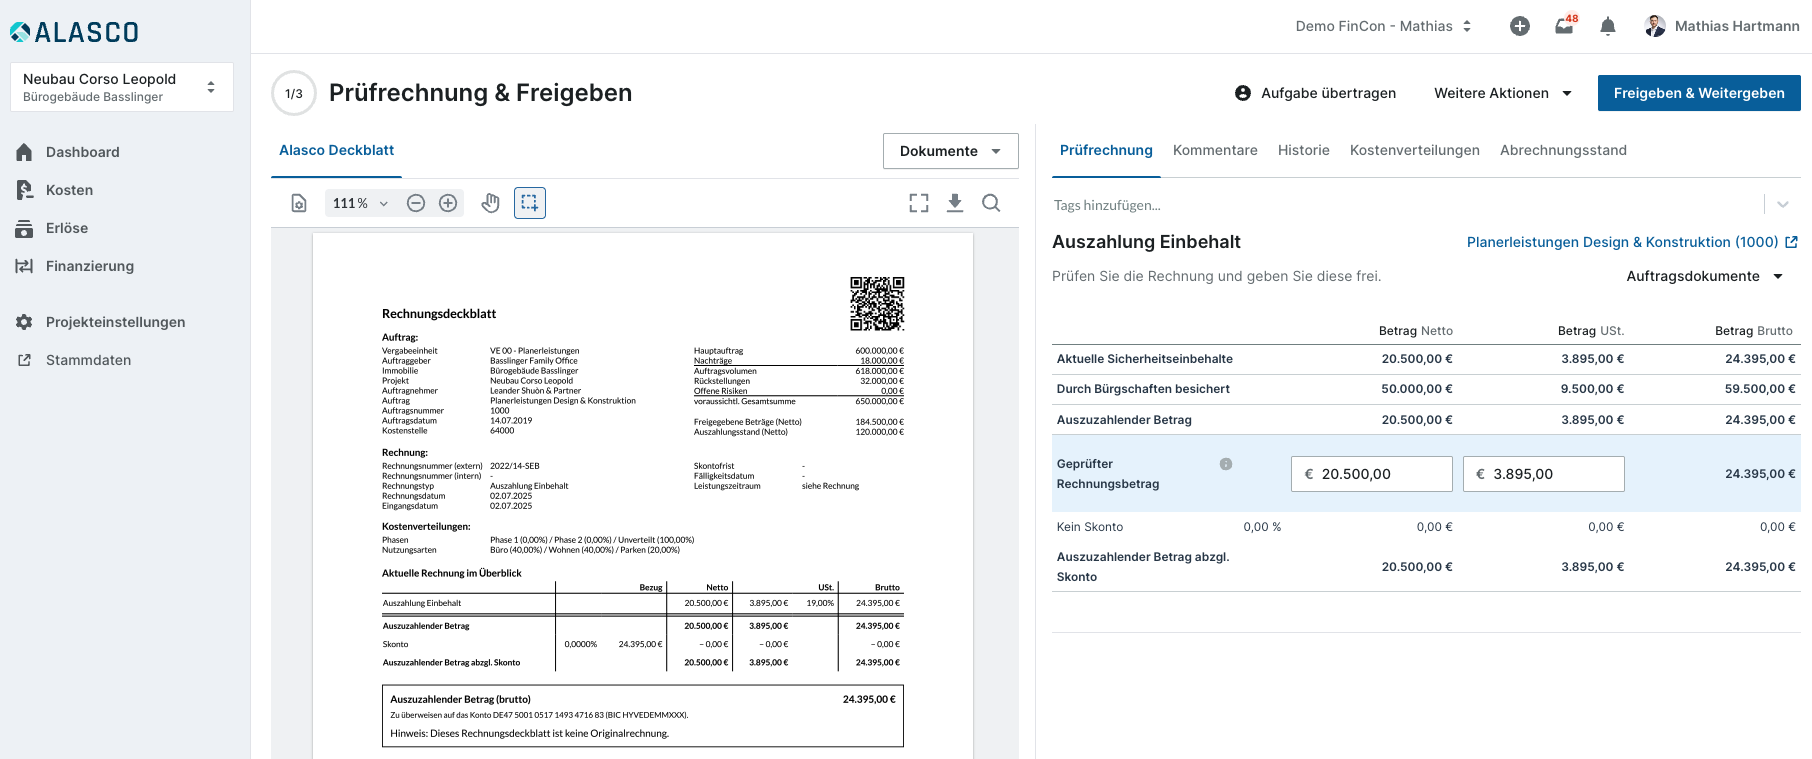Zoom in the PDF document viewer
The width and height of the screenshot is (1812, 759).
448,203
